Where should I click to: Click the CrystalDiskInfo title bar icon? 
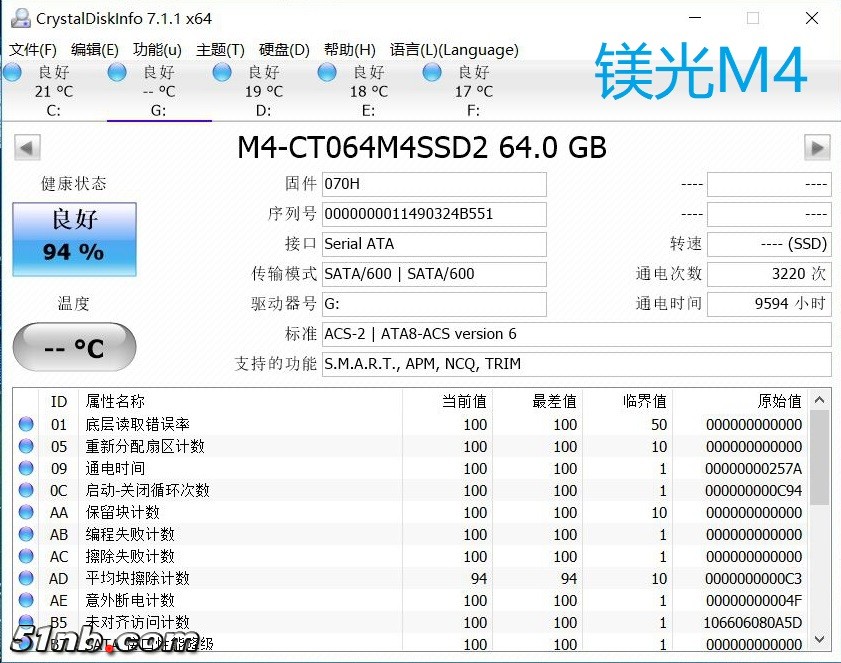point(21,18)
